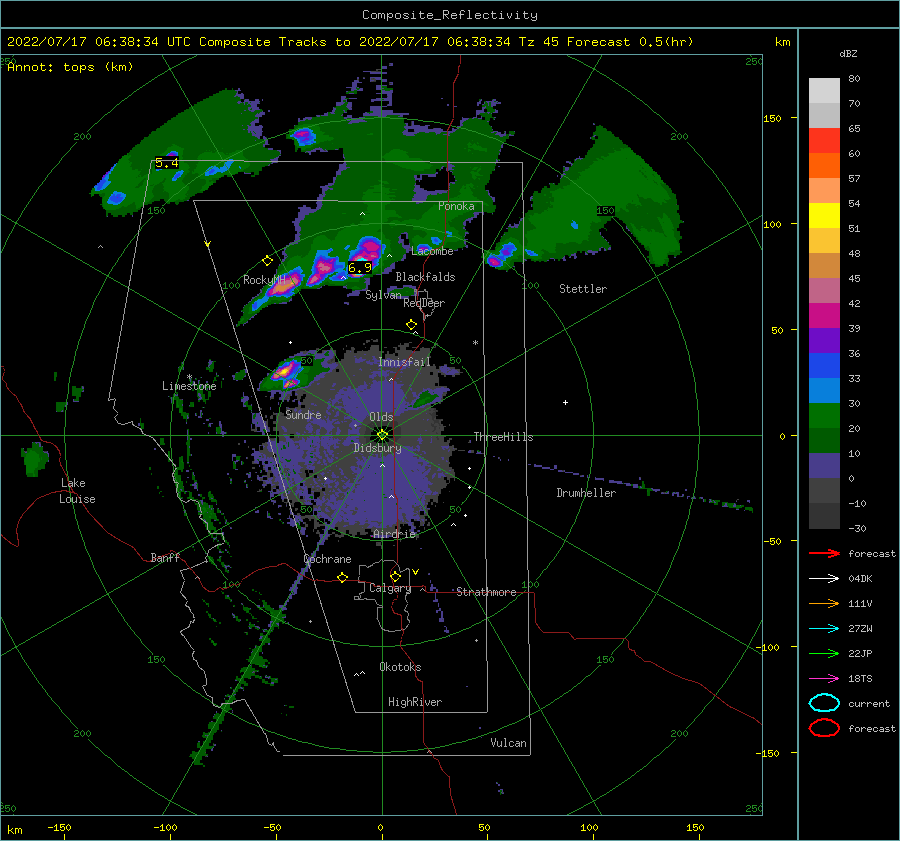This screenshot has width=900, height=841.
Task: Click the radar center marker below Olds
Action: pos(382,435)
